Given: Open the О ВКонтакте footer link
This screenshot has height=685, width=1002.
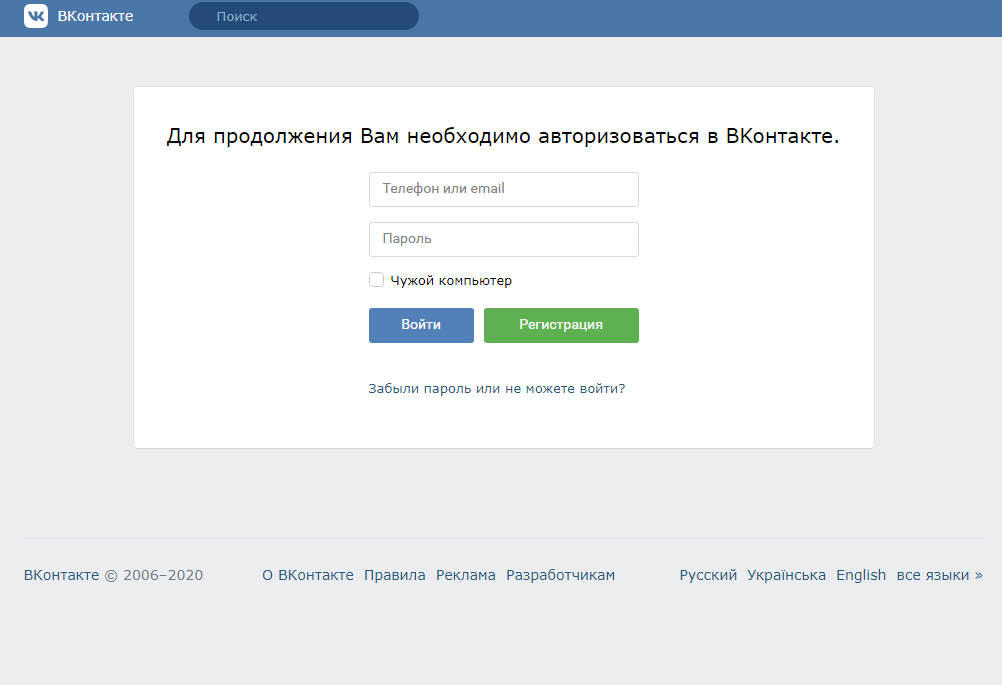Looking at the screenshot, I should [307, 575].
